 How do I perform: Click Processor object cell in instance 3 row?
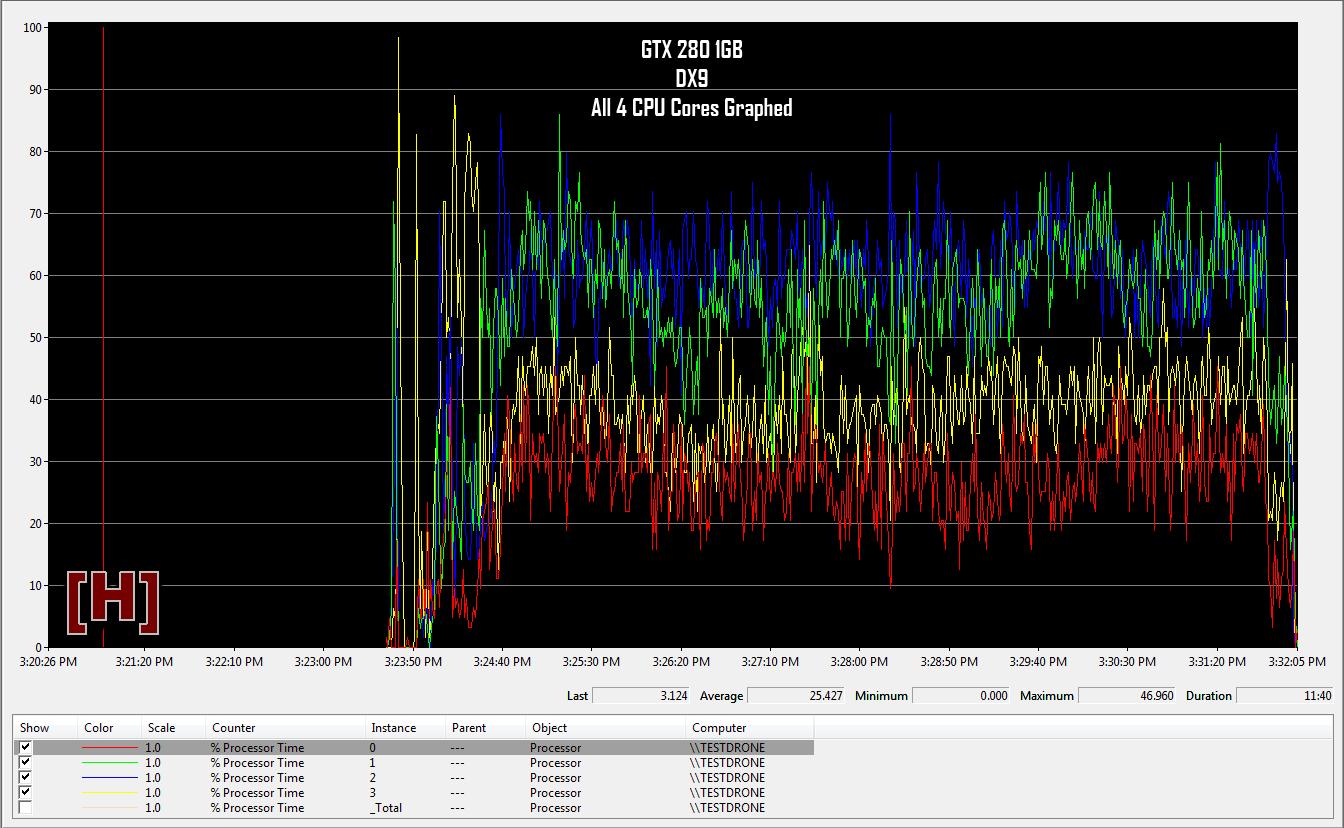556,792
